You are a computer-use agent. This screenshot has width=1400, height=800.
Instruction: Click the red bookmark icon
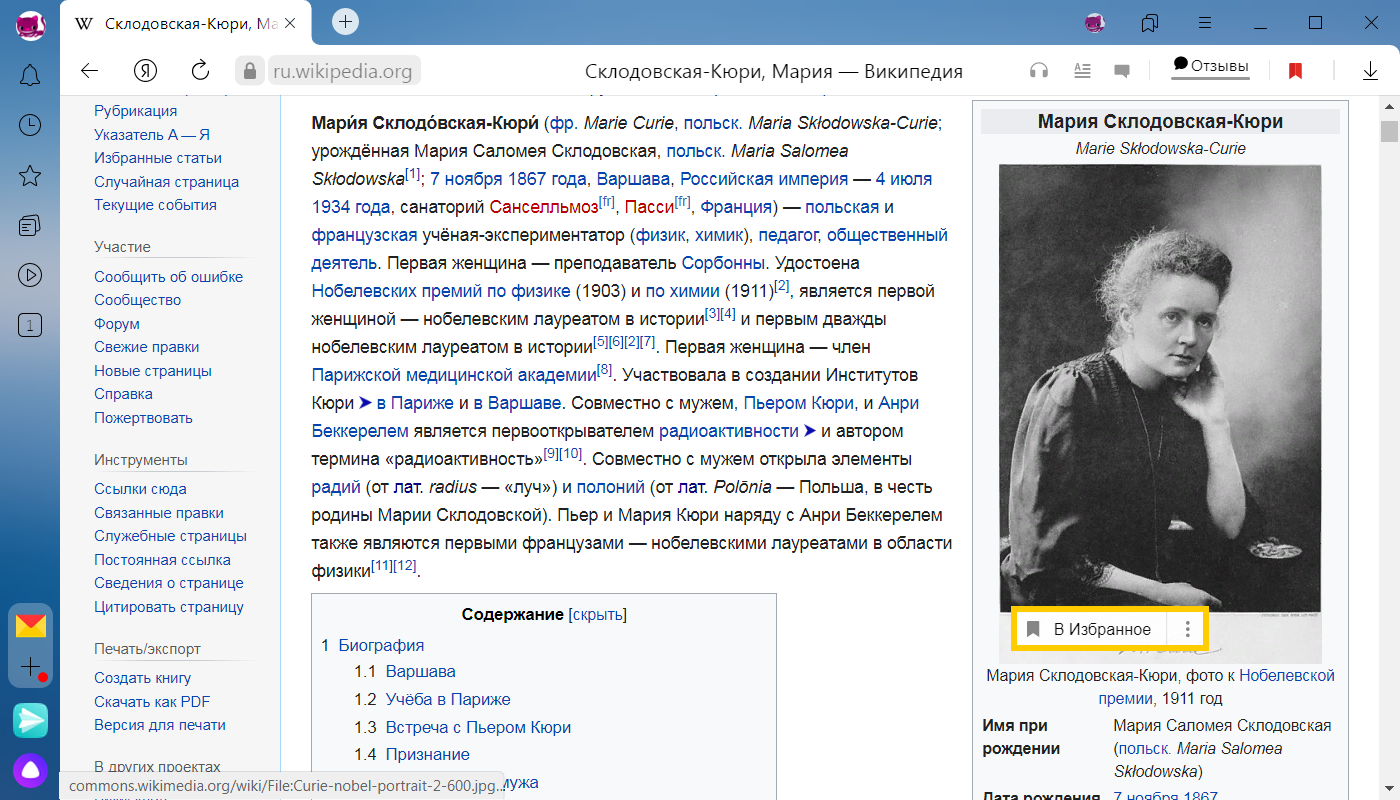1295,71
